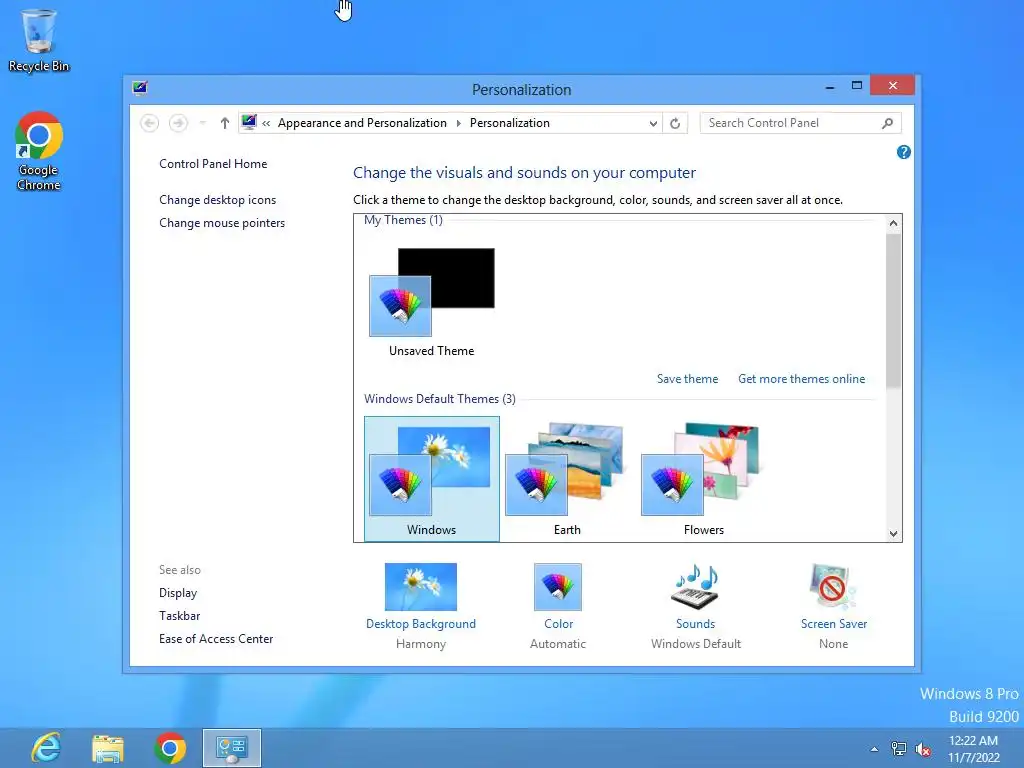Expand the breadcrumb arrow after Appearance and Personalization
This screenshot has height=768, width=1024.
(x=458, y=123)
